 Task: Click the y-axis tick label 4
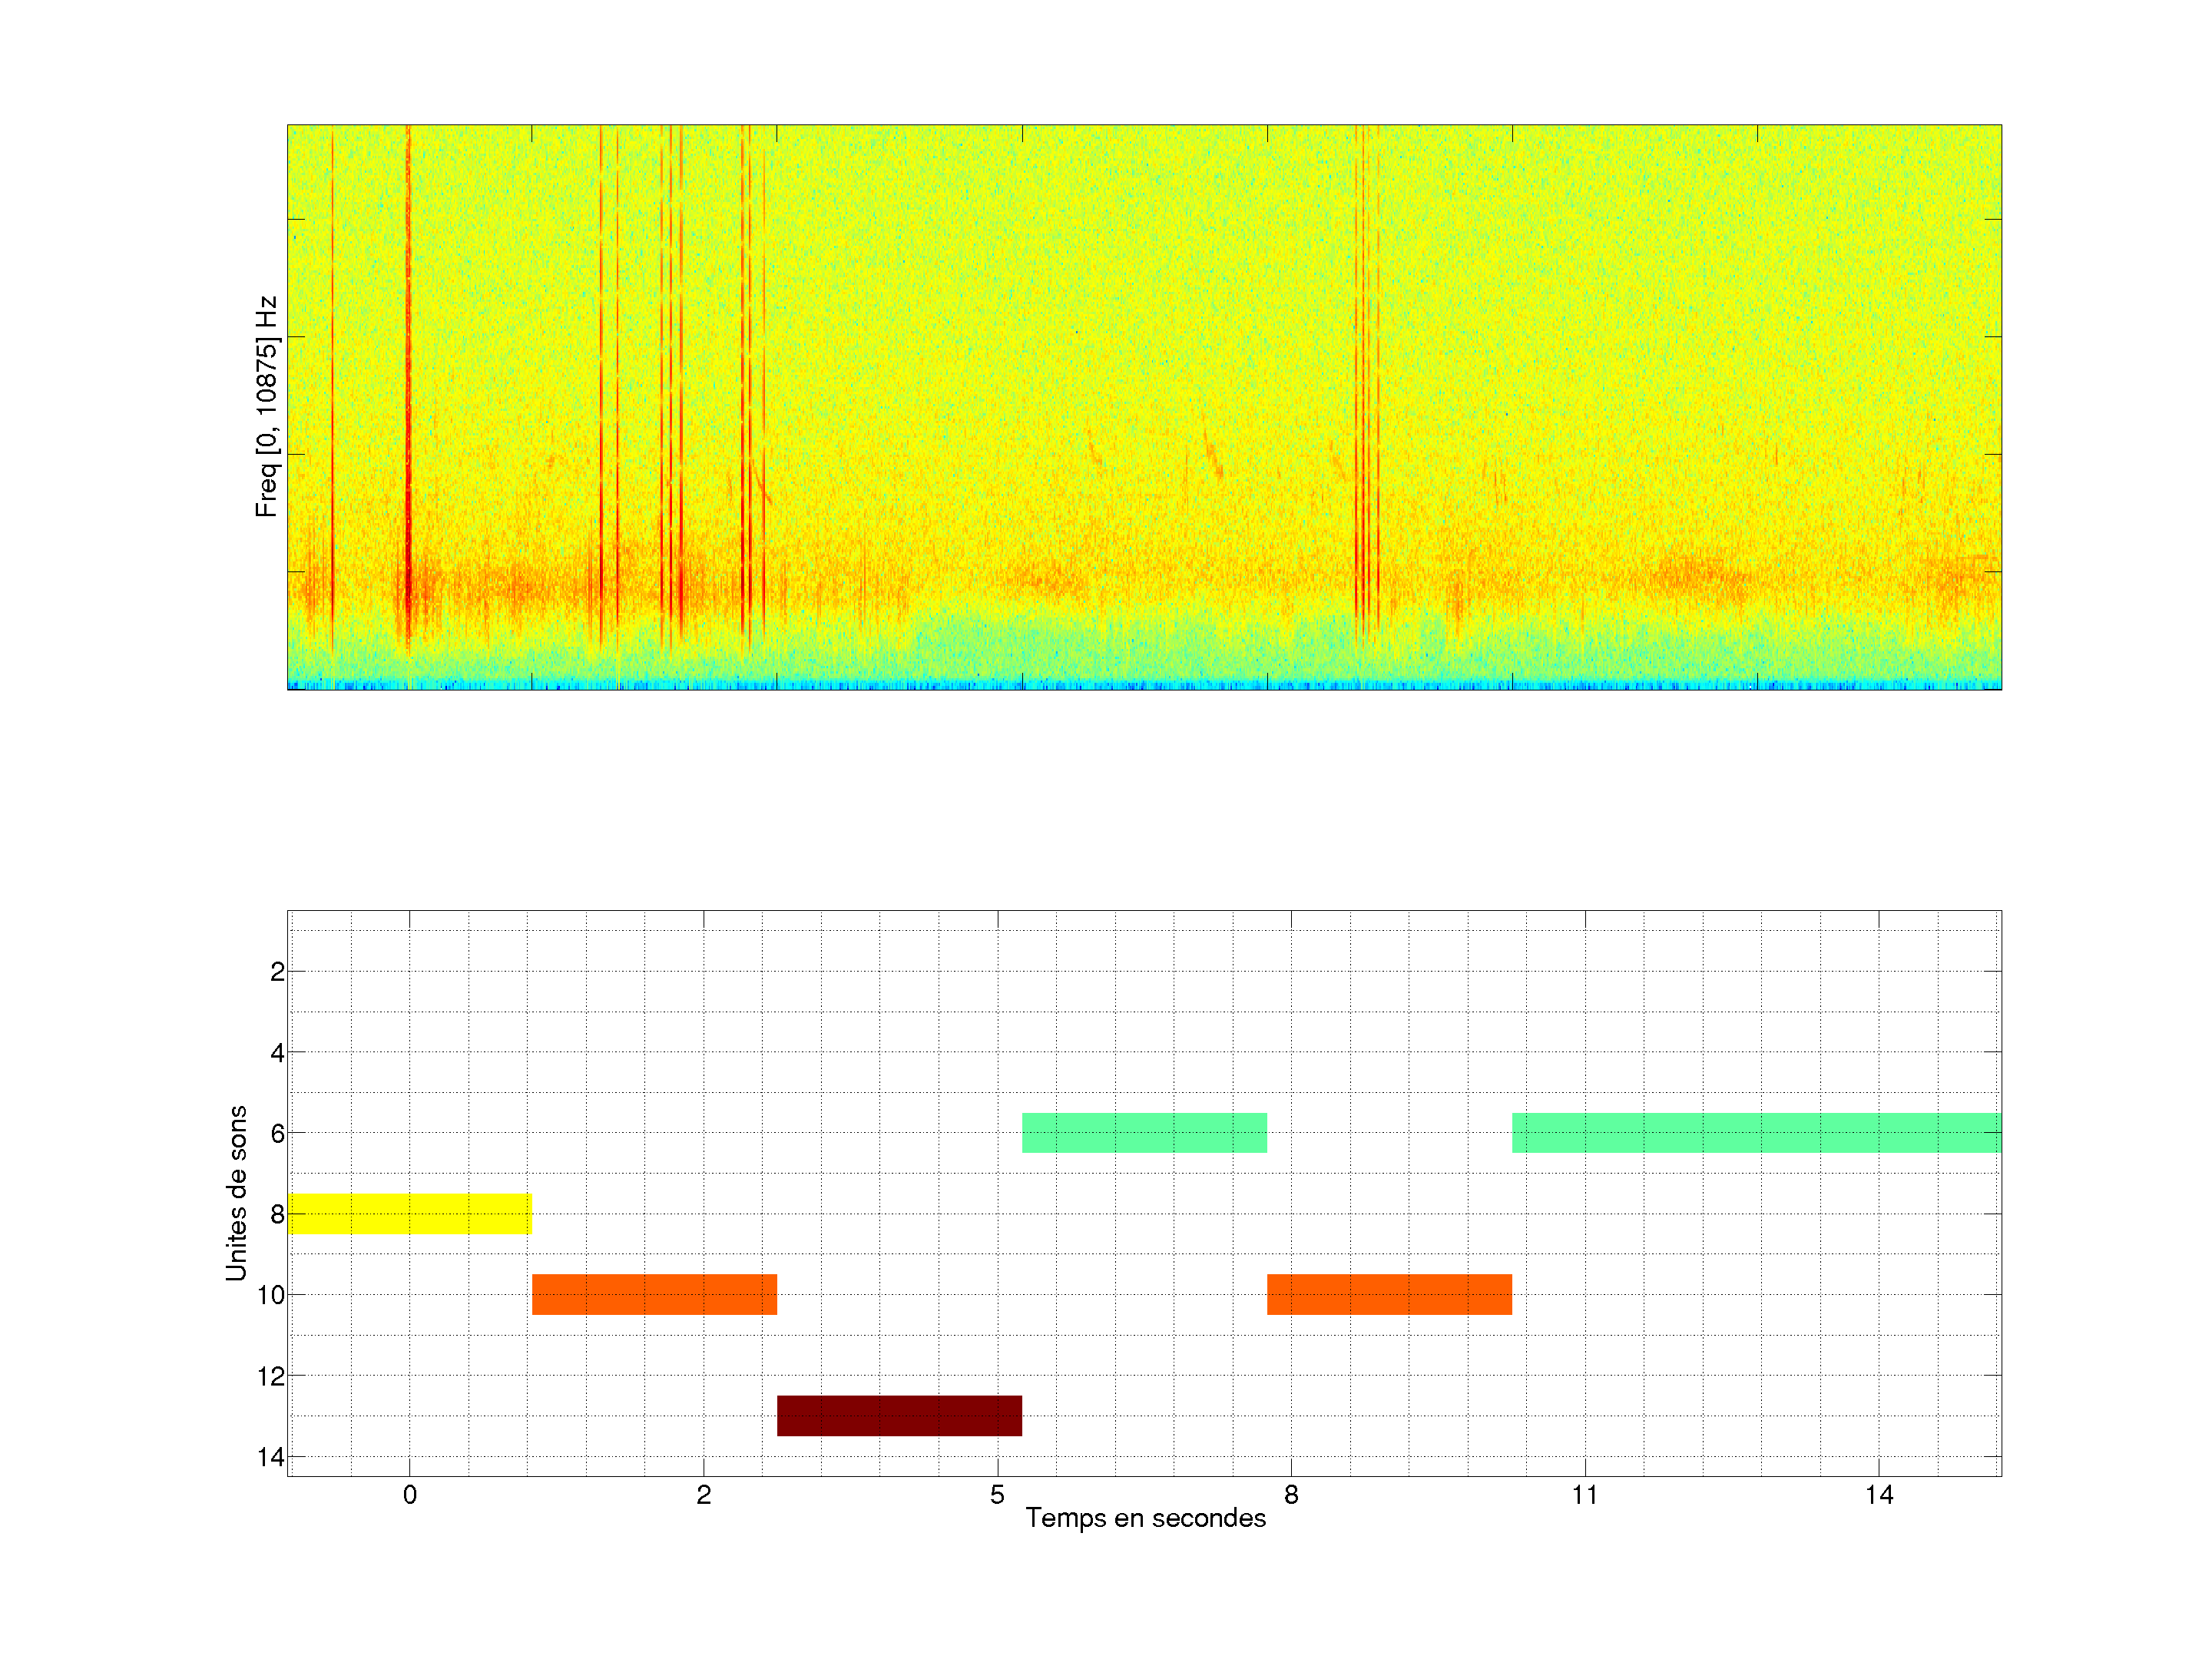(277, 1052)
